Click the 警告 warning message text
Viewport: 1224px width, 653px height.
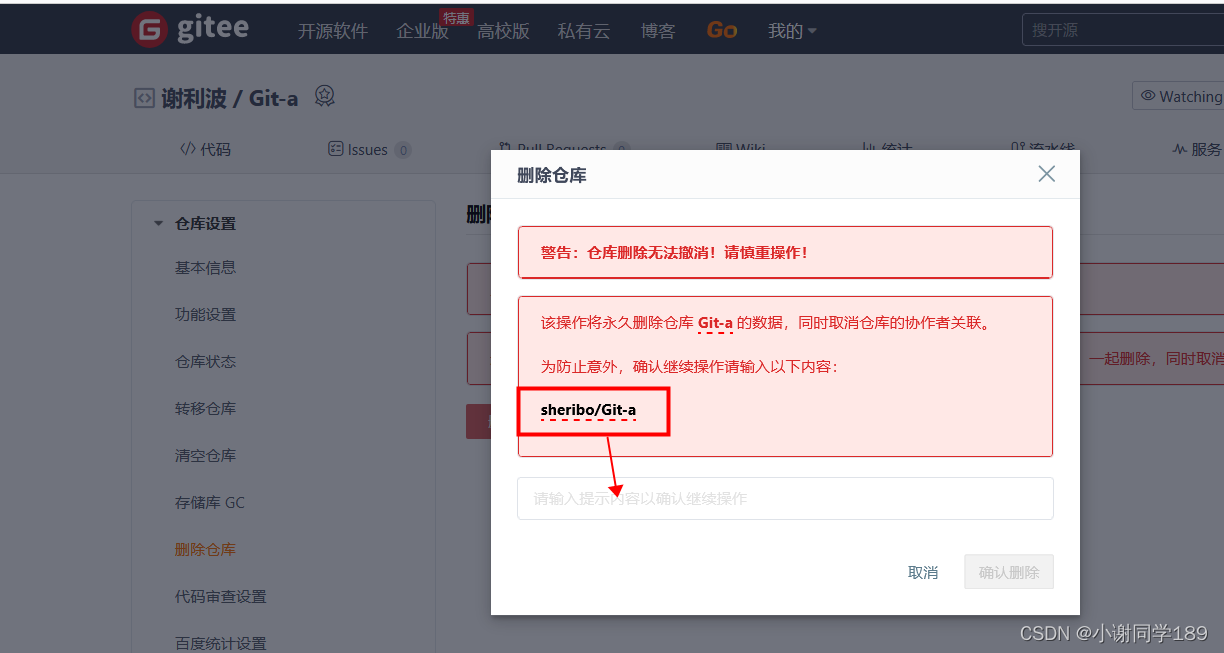pos(674,252)
